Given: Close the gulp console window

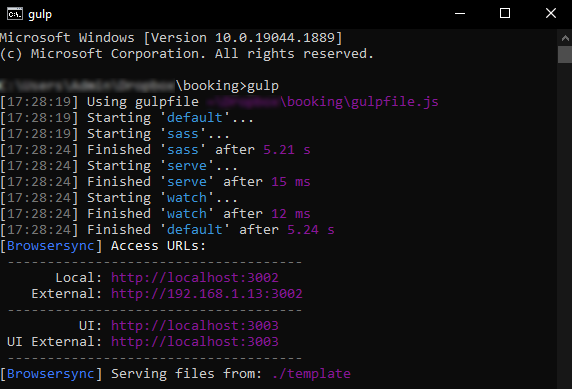Looking at the screenshot, I should (x=550, y=14).
